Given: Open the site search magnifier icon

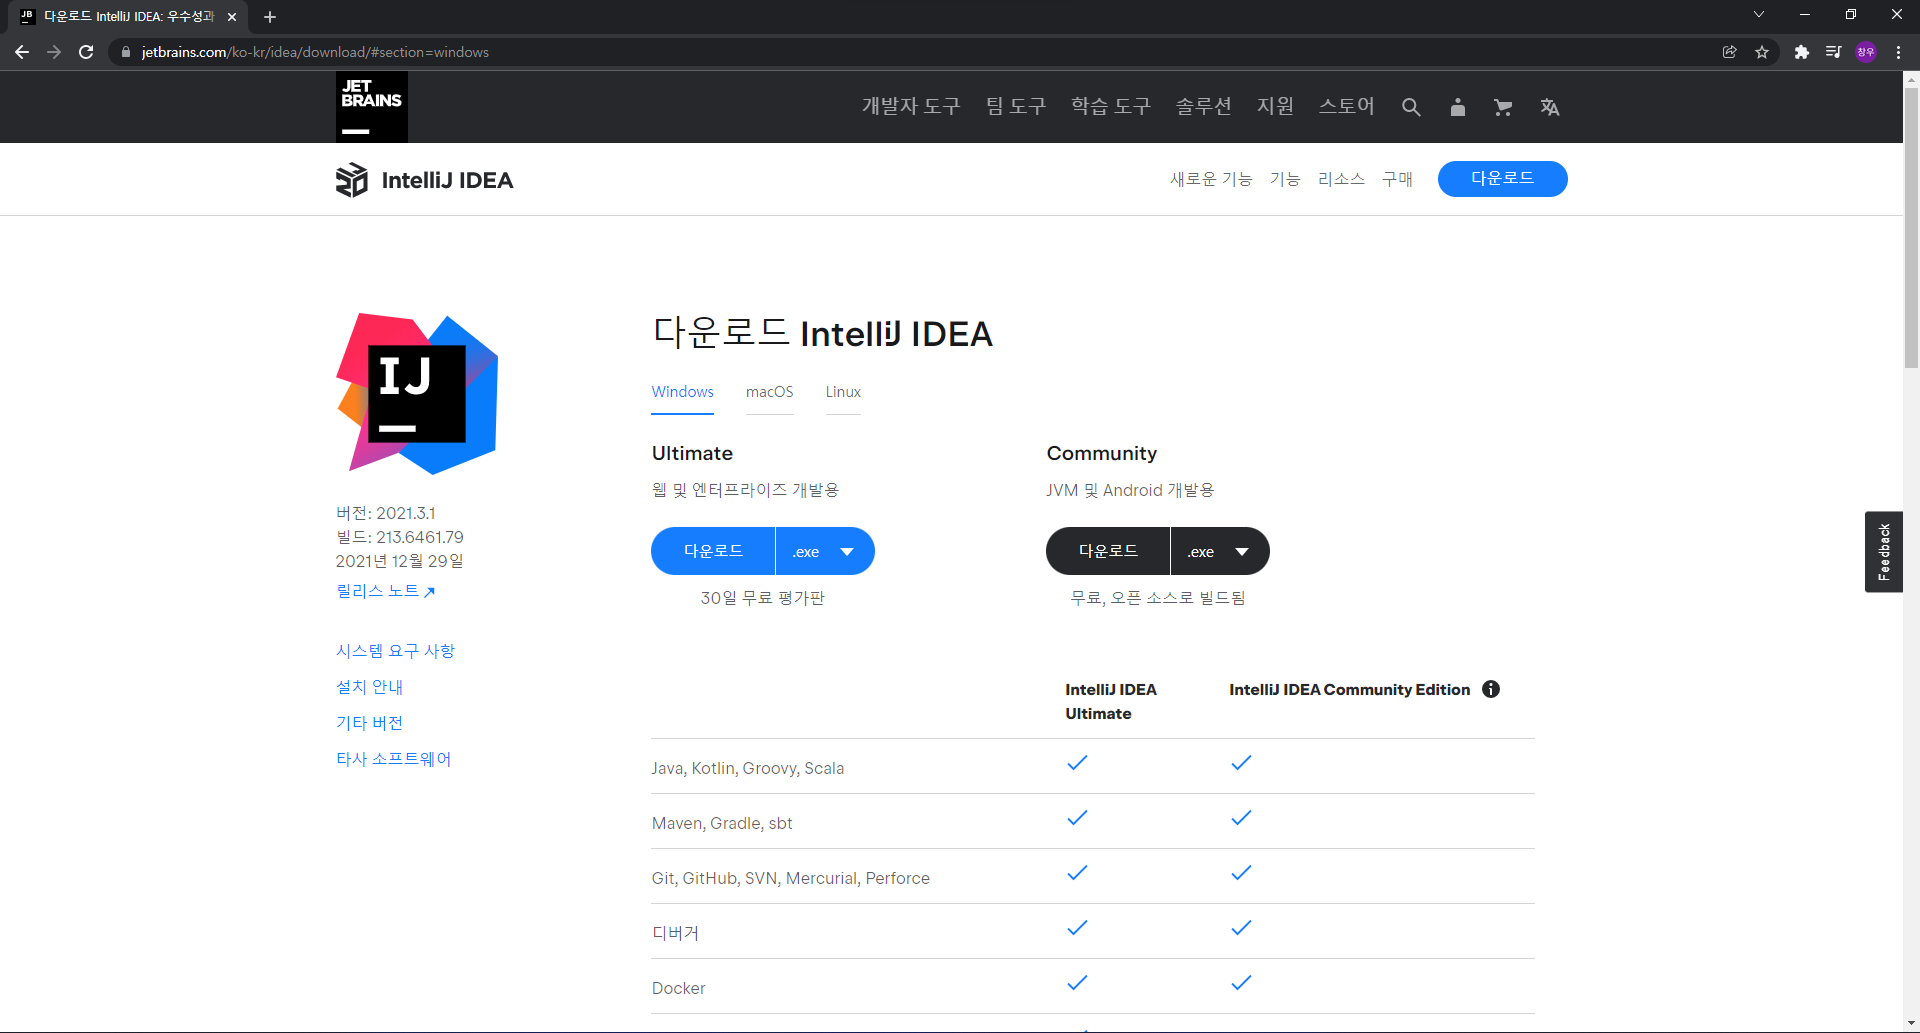Looking at the screenshot, I should pyautogui.click(x=1411, y=107).
